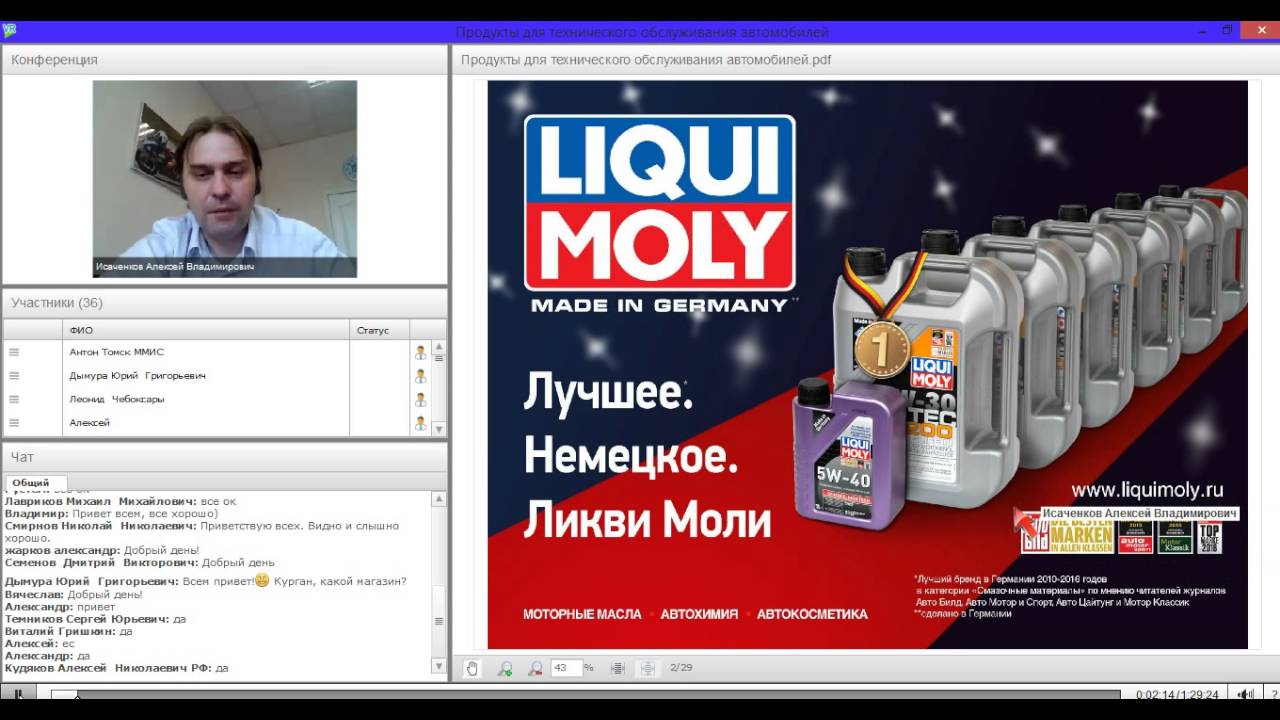This screenshot has width=1280, height=720.
Task: Zoom out of the PDF slide
Action: click(x=535, y=668)
